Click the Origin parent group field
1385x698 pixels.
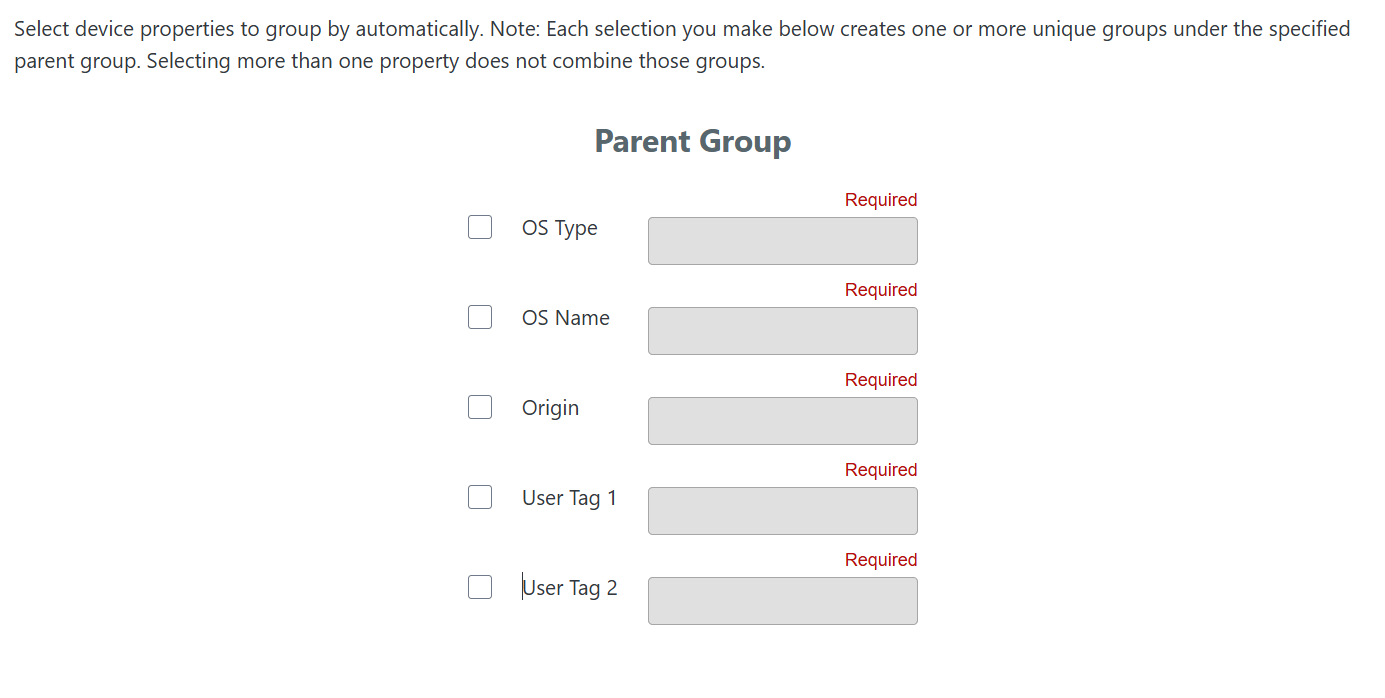pyautogui.click(x=782, y=421)
